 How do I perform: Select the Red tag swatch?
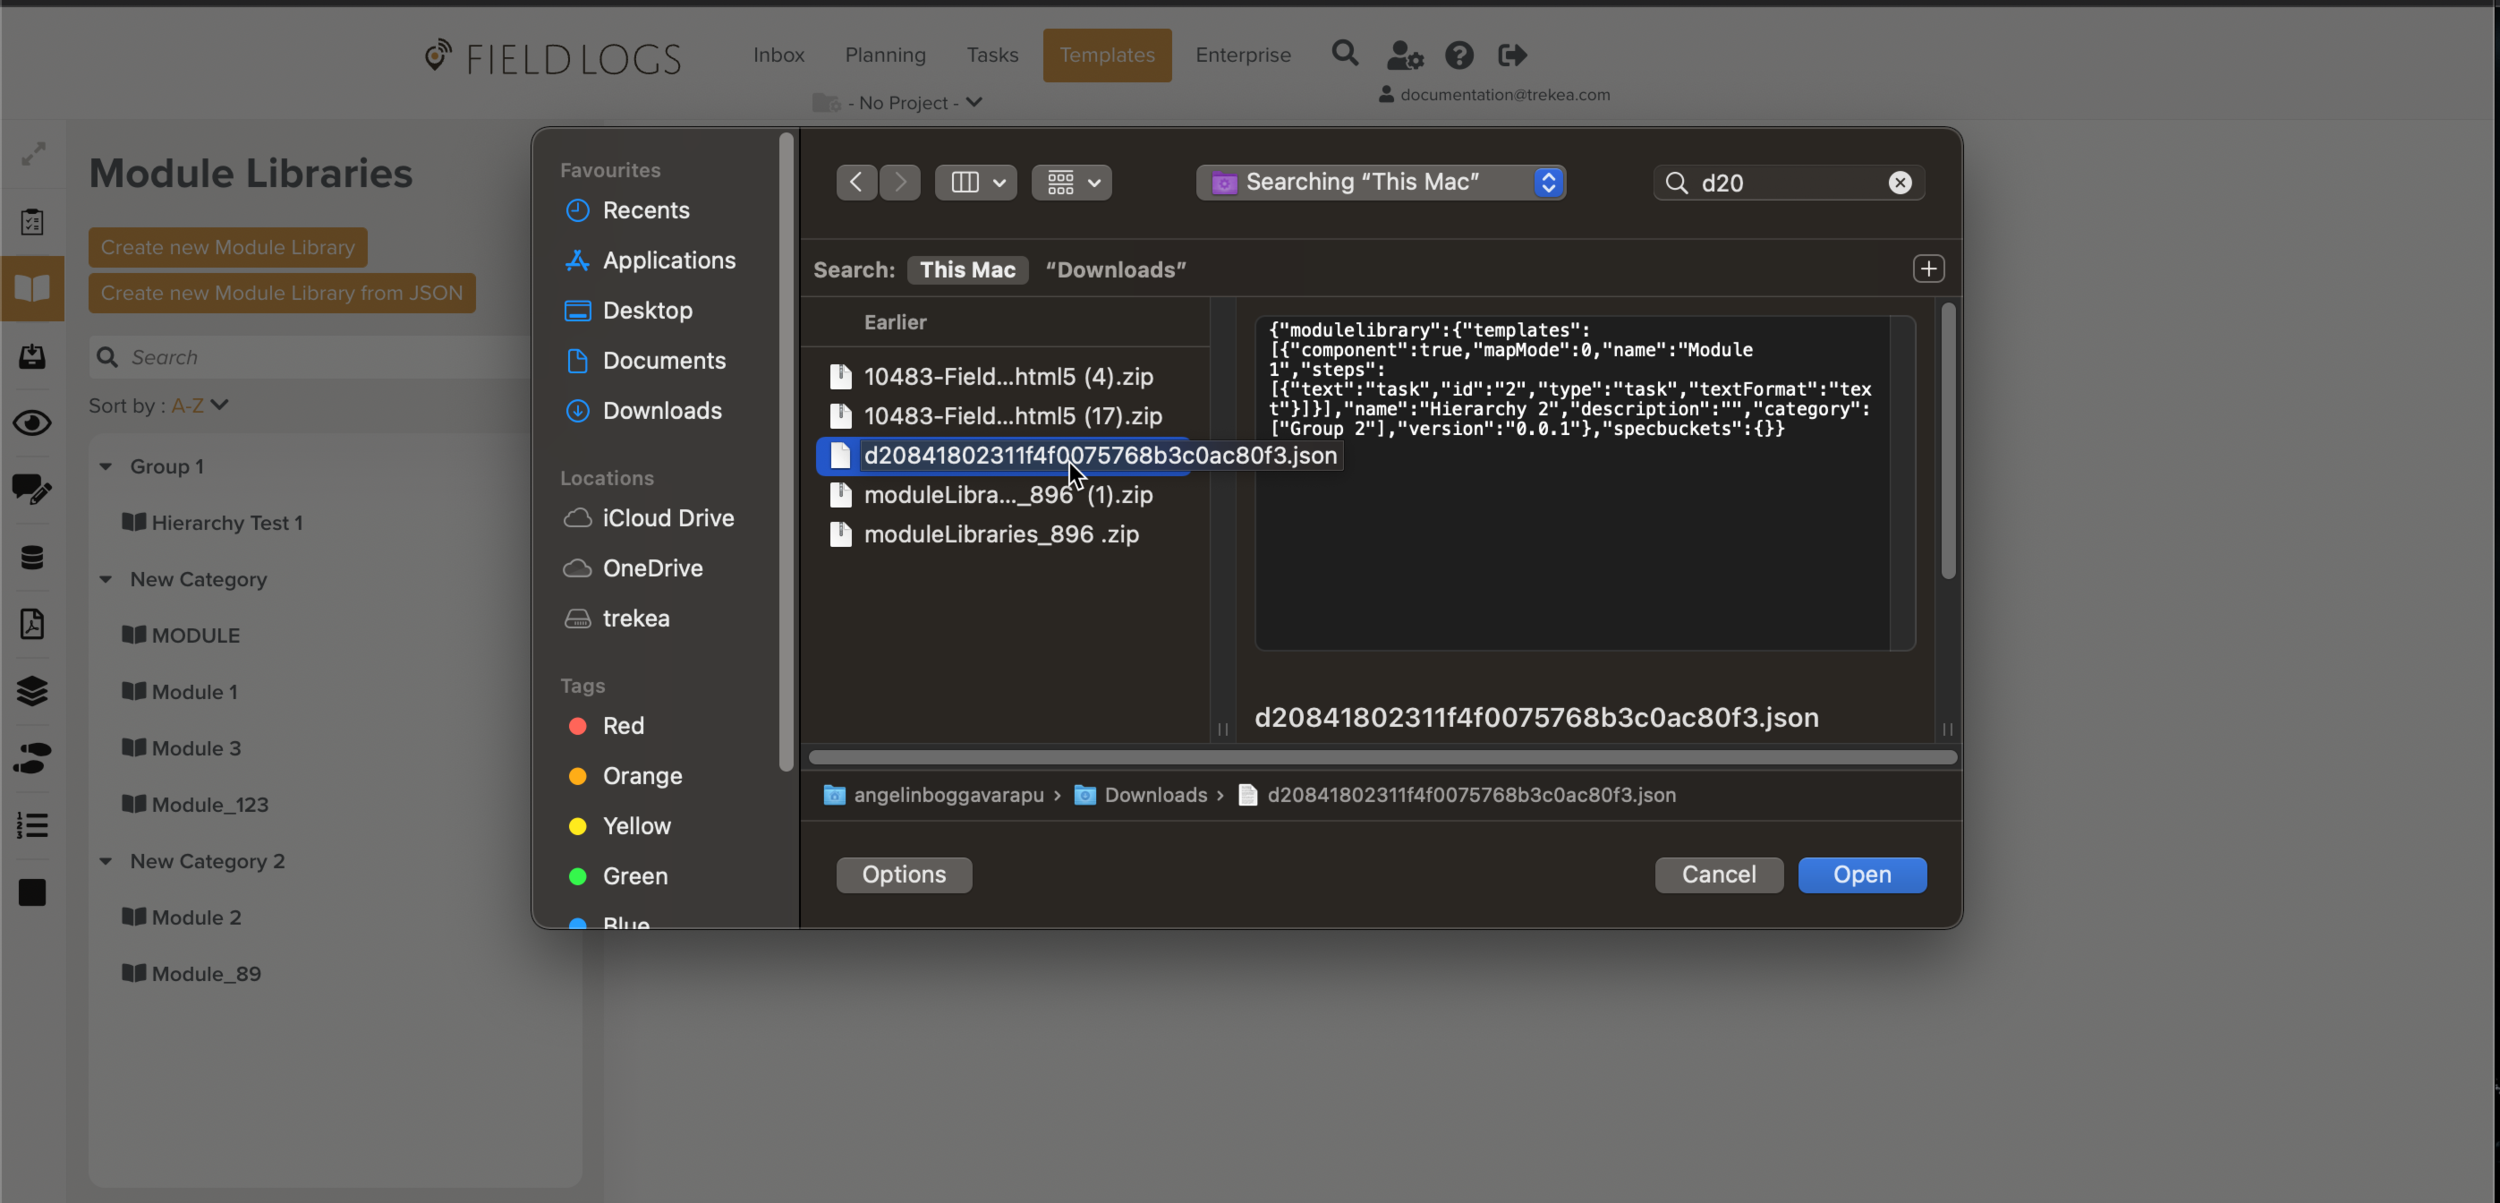pos(577,725)
